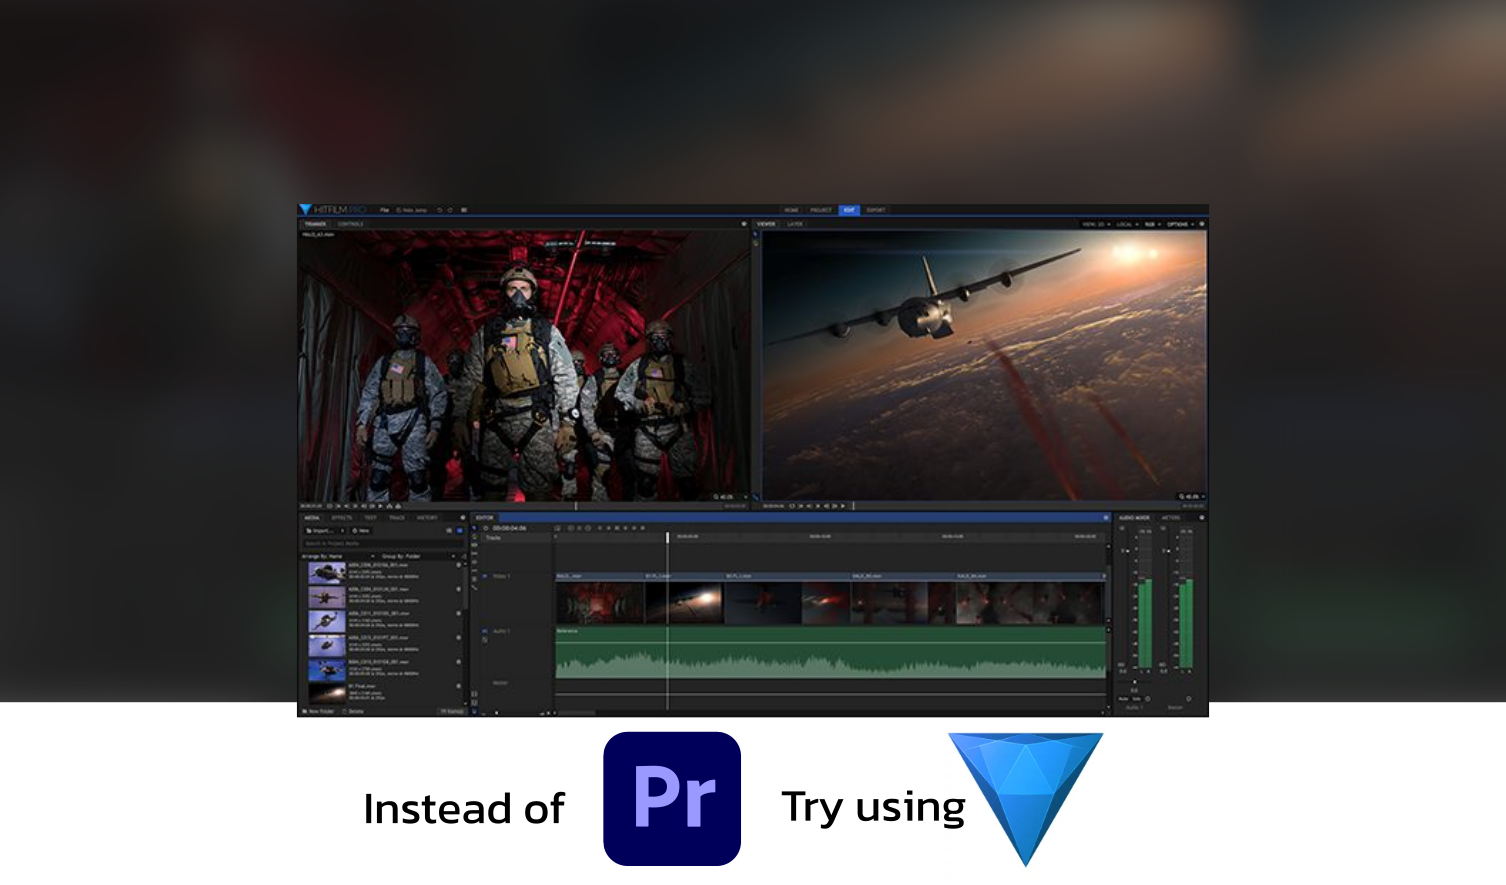Open the History panel tab
This screenshot has height=885, width=1506.
(427, 518)
